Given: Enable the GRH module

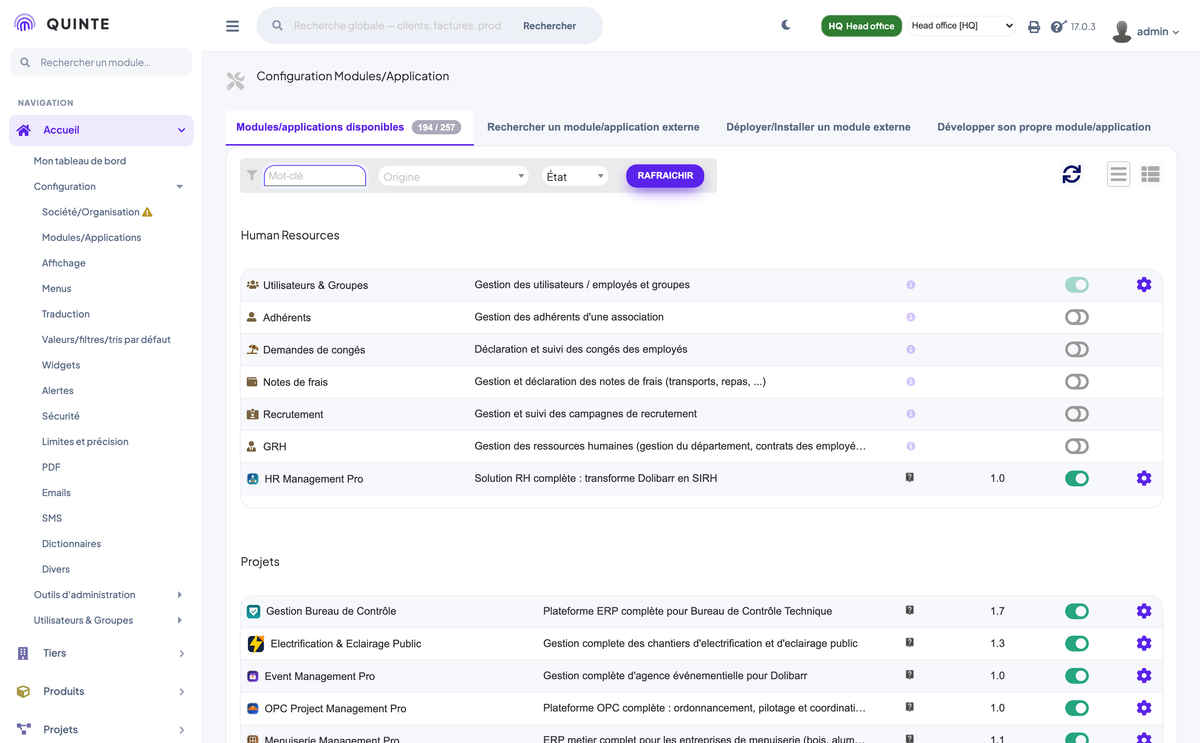Looking at the screenshot, I should (x=1077, y=446).
